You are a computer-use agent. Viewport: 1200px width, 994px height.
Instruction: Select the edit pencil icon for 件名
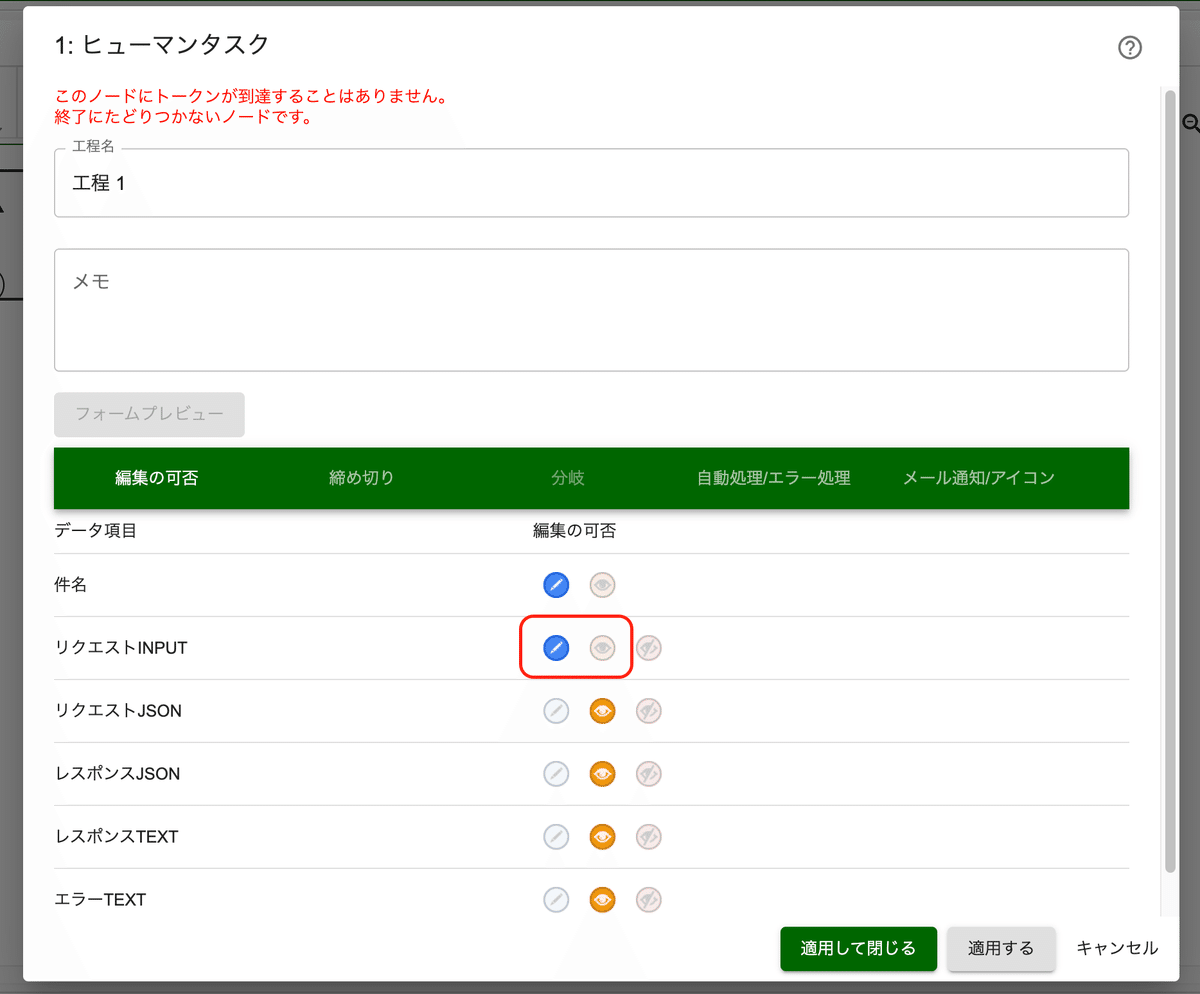click(556, 584)
